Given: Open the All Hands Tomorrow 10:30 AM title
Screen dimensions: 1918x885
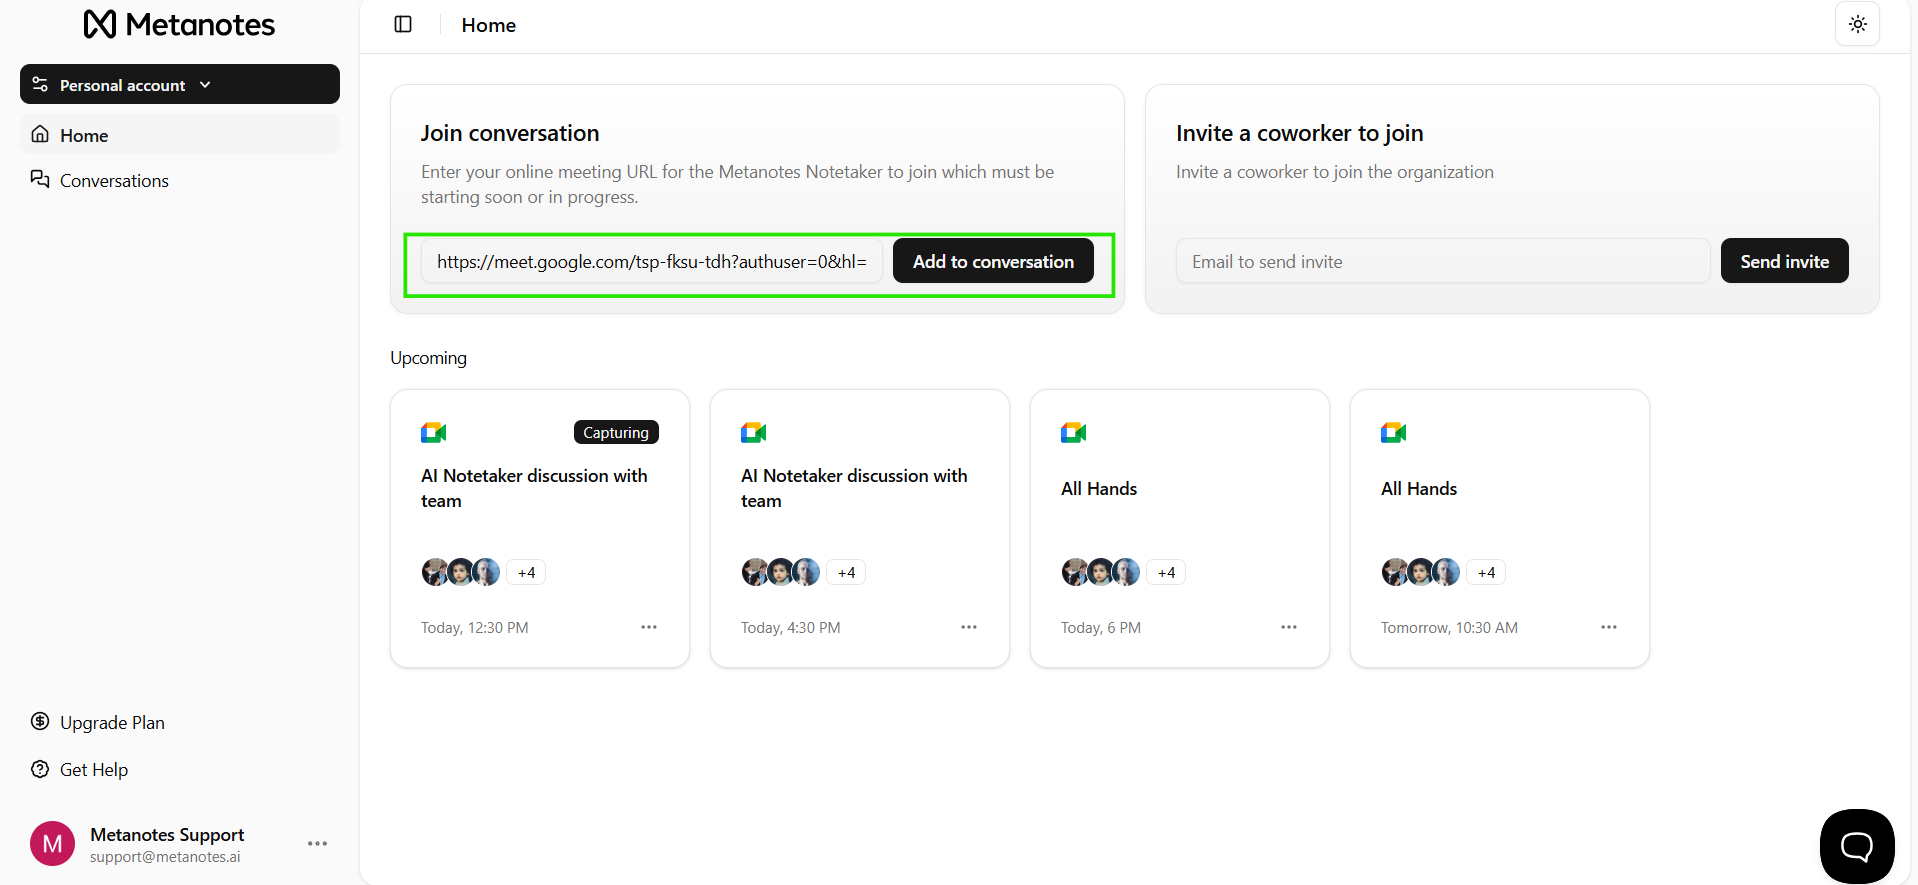Looking at the screenshot, I should (x=1419, y=488).
